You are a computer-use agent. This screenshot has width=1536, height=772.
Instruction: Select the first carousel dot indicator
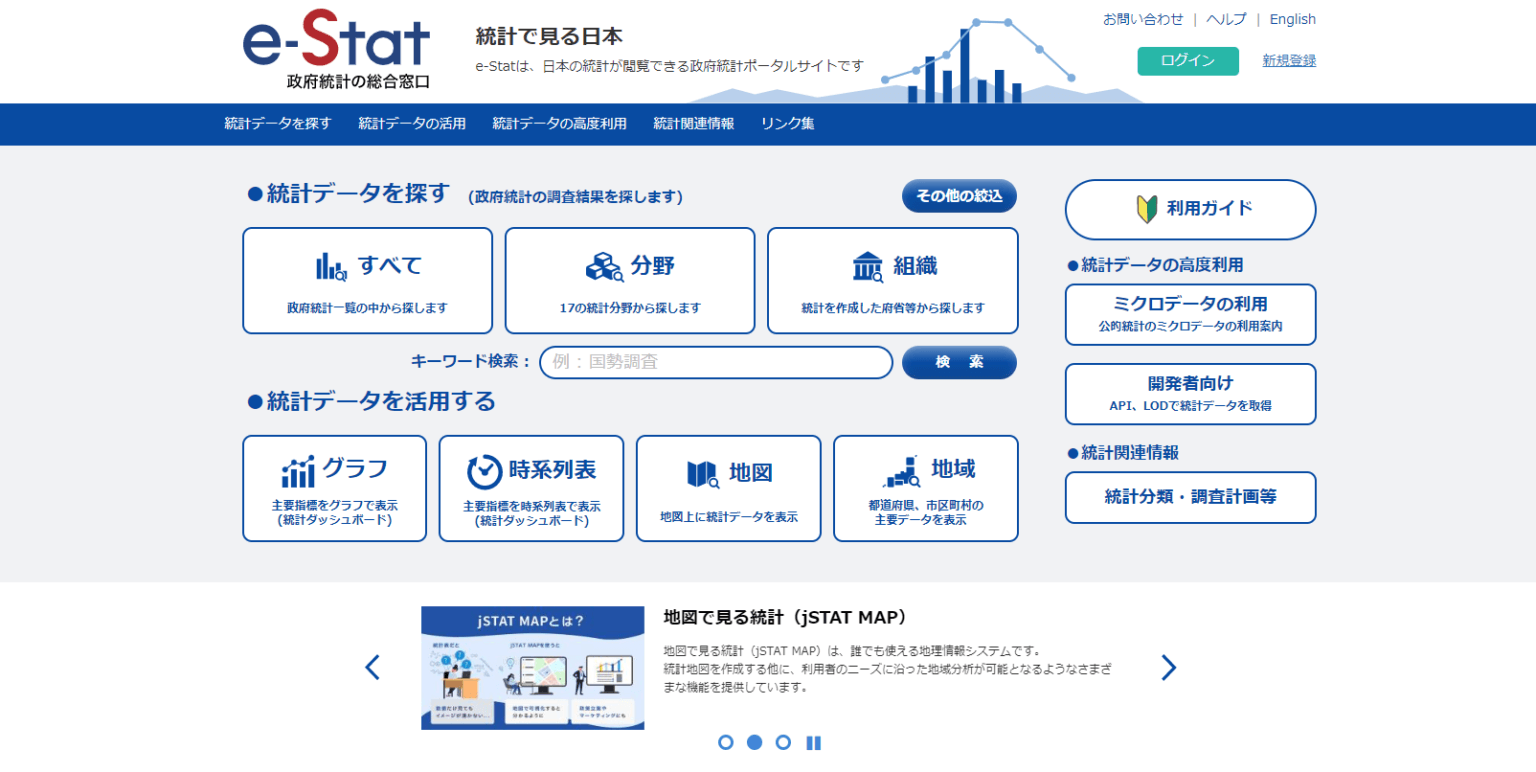pos(726,742)
